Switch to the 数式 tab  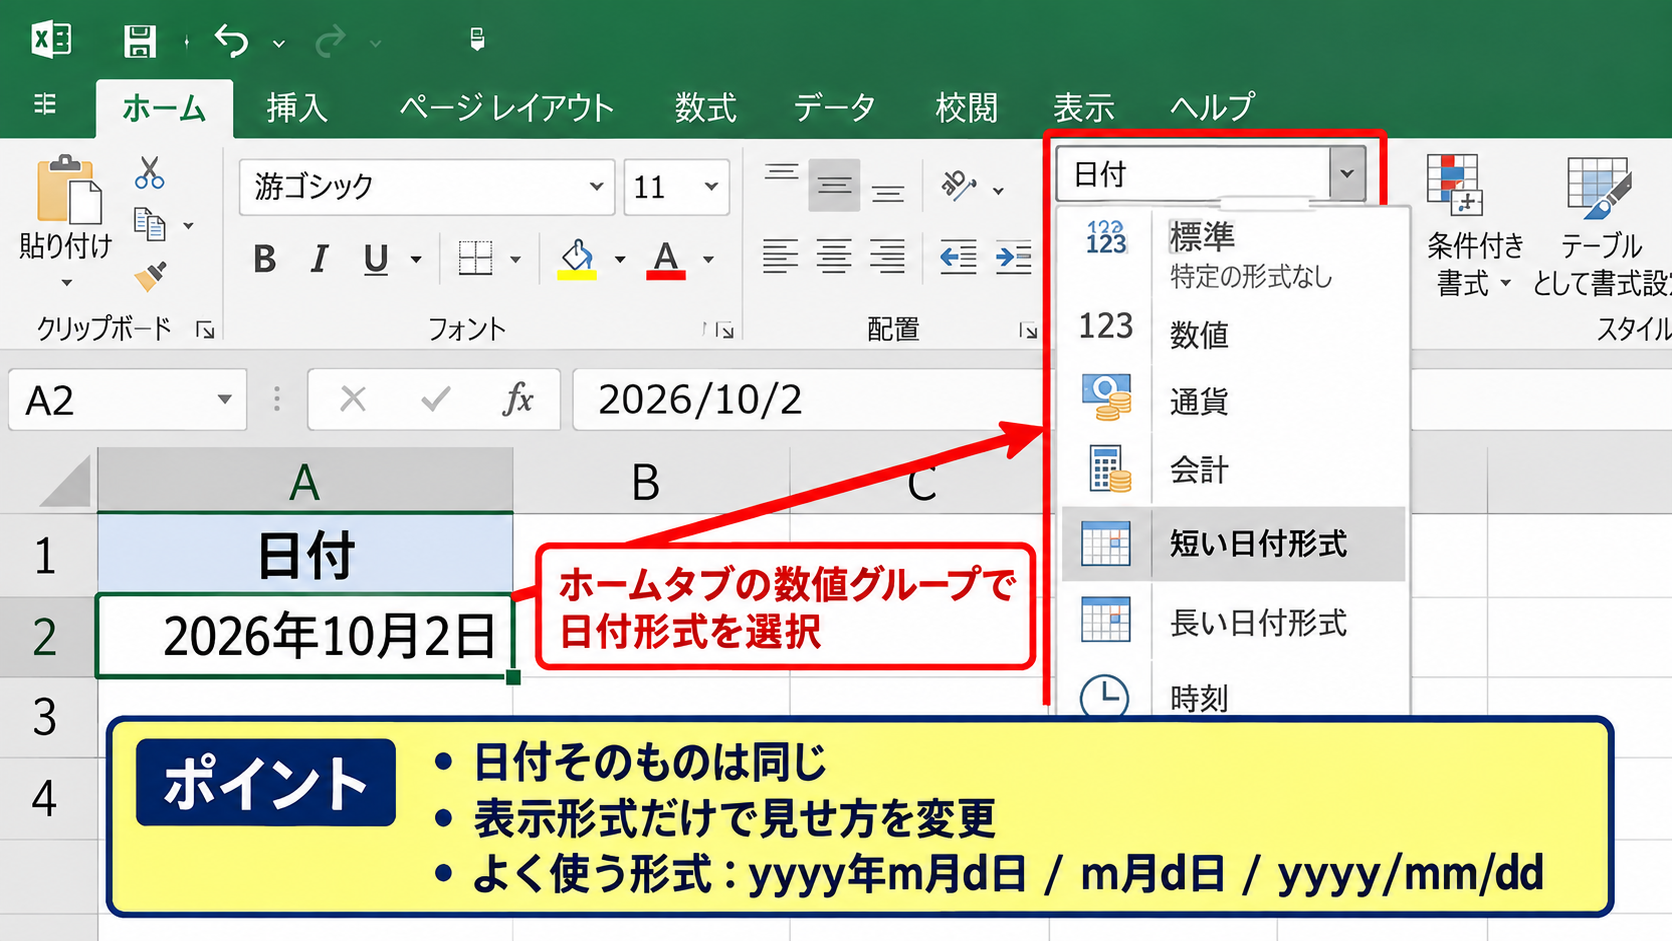(x=705, y=107)
